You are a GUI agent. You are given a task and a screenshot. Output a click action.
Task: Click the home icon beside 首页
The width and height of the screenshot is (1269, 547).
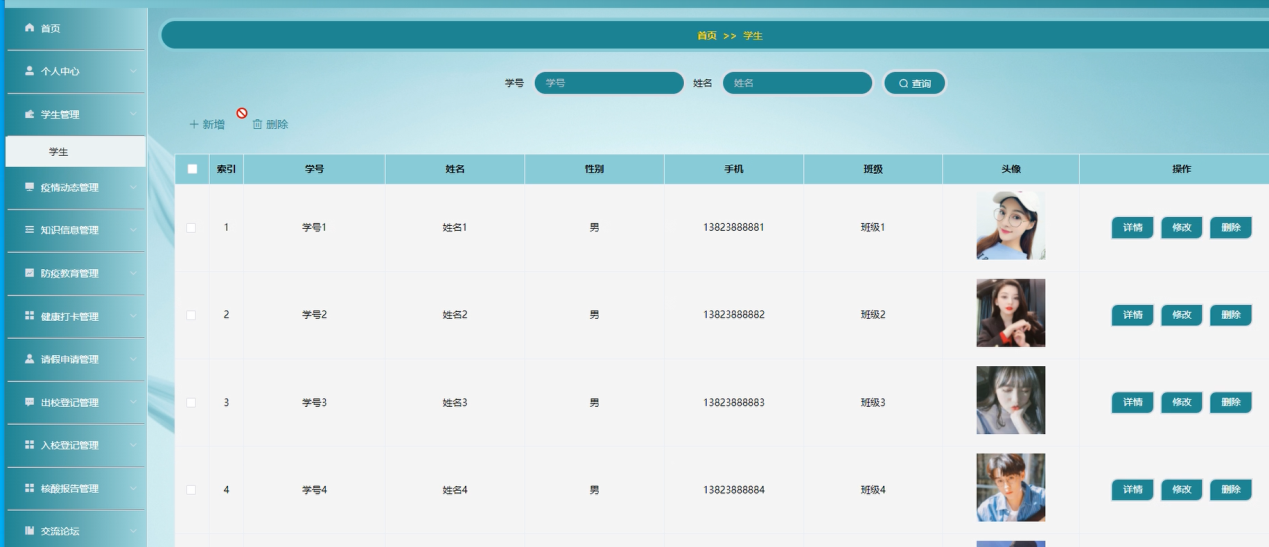(x=29, y=28)
